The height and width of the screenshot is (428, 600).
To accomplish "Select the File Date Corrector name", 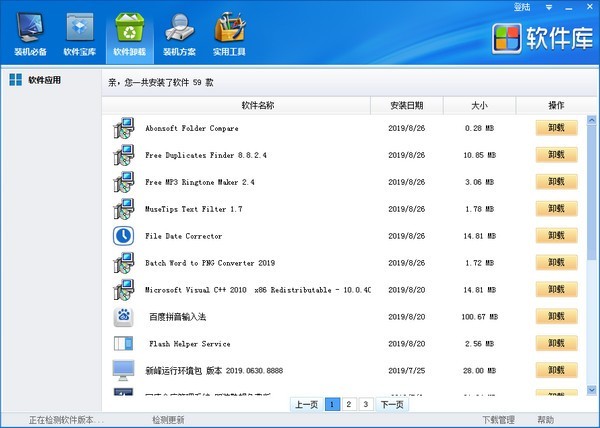I will coord(184,236).
